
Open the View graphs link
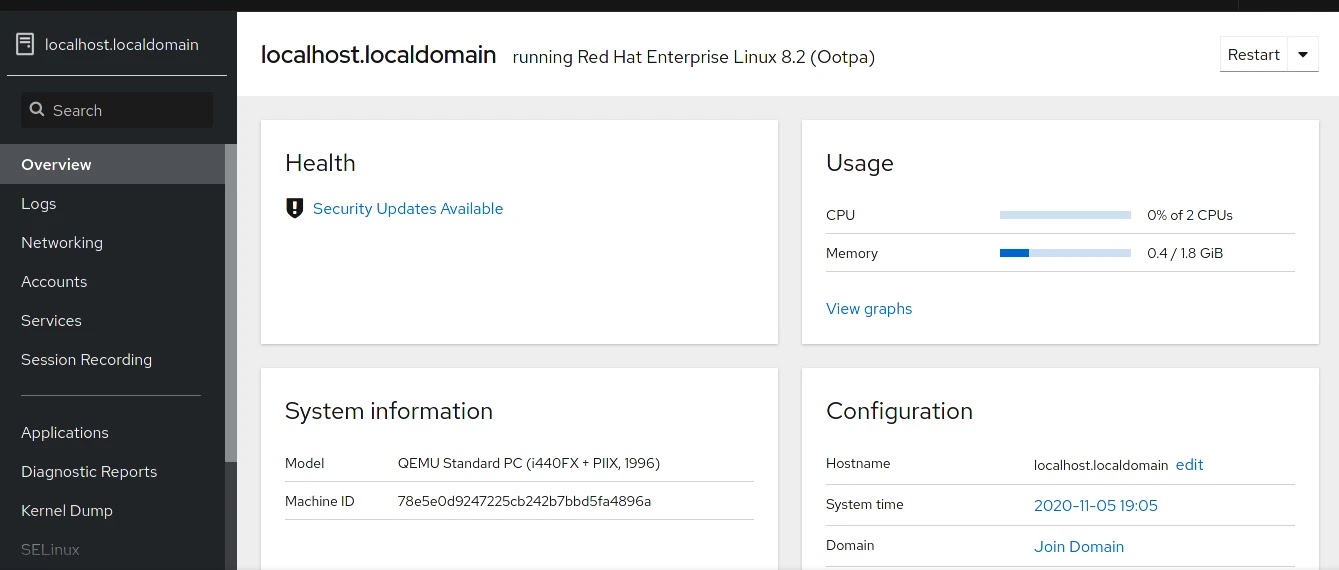click(x=869, y=308)
